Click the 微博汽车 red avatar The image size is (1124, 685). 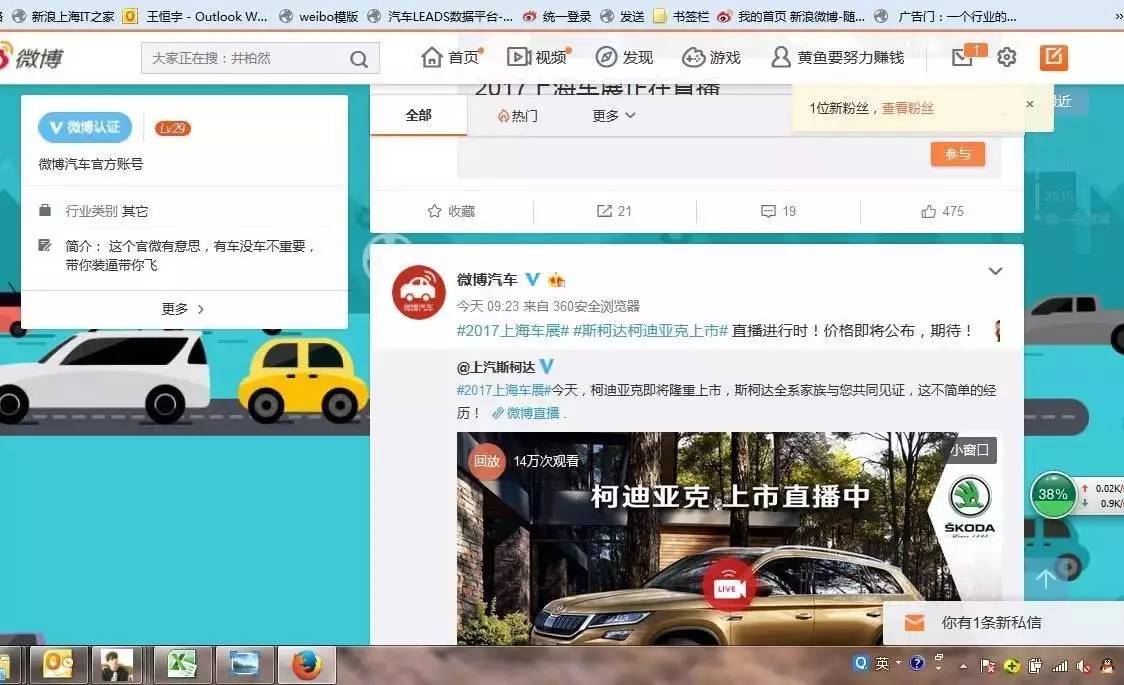(419, 292)
